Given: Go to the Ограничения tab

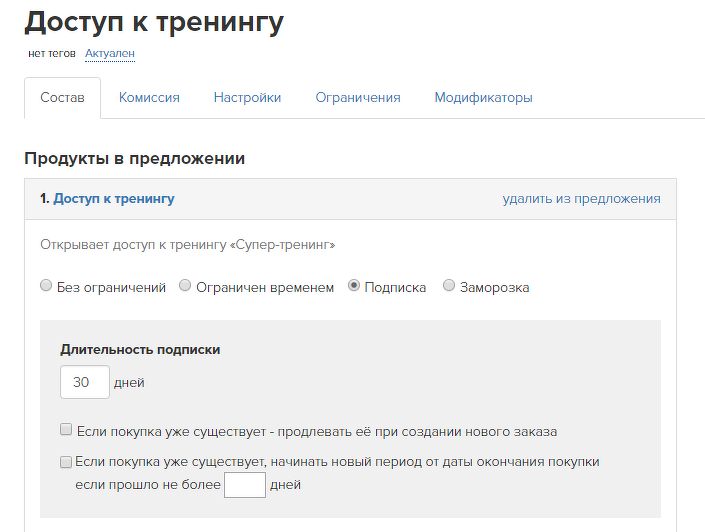Looking at the screenshot, I should (x=358, y=98).
